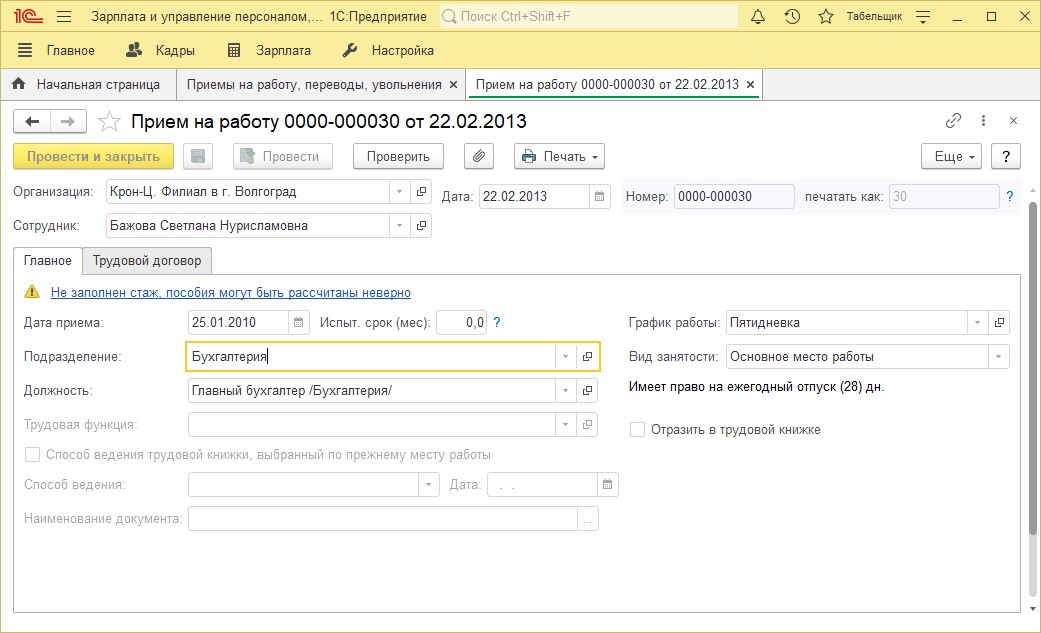Open the Кадры section menu
Screen dimensions: 1041x633
[x=161, y=50]
